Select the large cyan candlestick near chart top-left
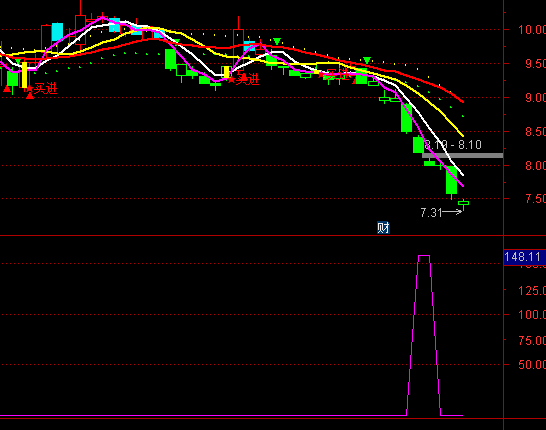 [57, 32]
